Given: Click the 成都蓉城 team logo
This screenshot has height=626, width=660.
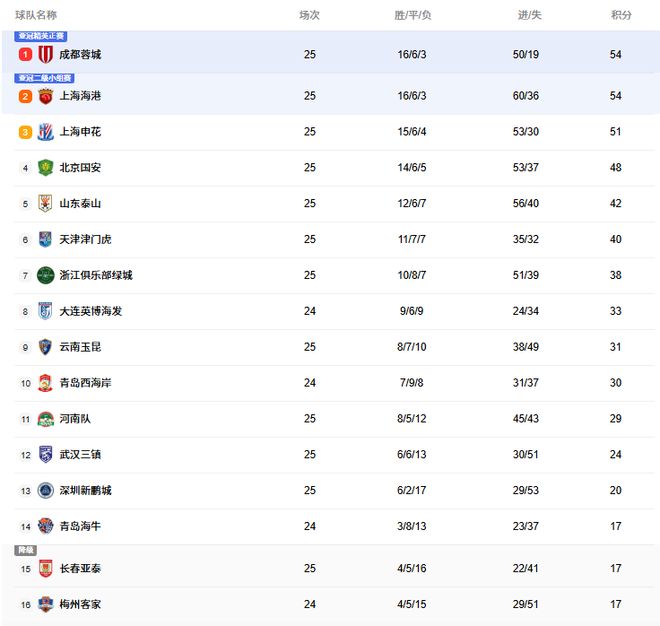Looking at the screenshot, I should [45, 54].
